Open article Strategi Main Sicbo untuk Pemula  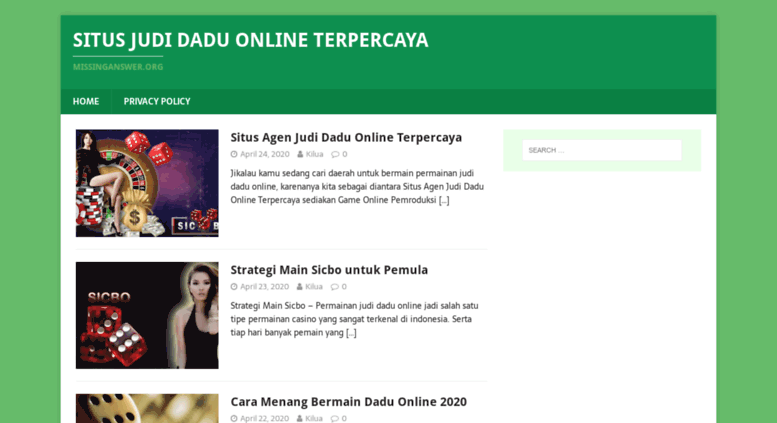tap(329, 270)
